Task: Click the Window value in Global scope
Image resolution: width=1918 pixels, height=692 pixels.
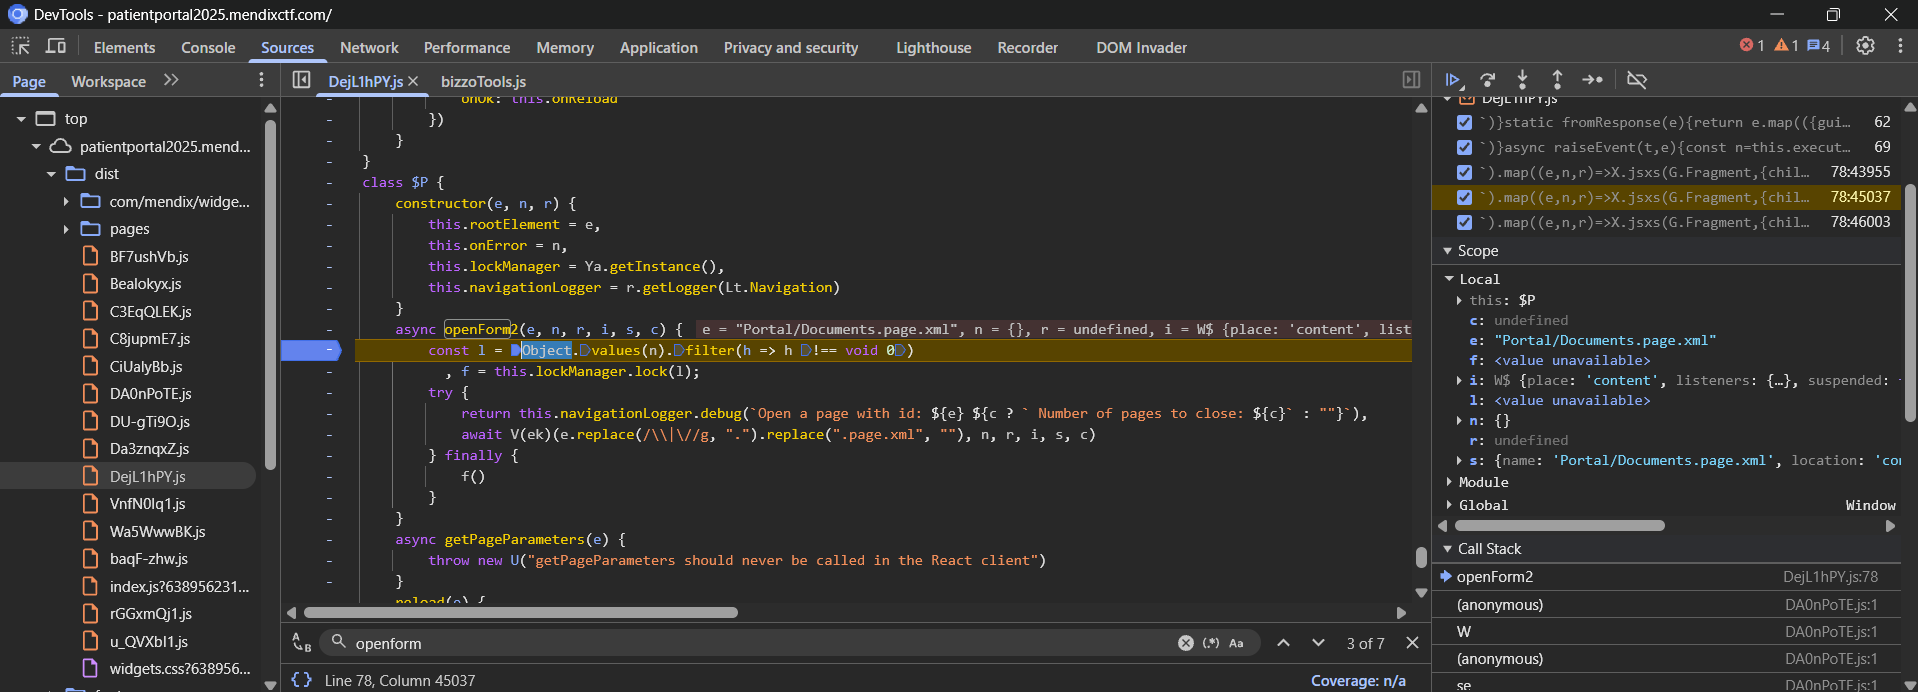Action: click(1870, 505)
